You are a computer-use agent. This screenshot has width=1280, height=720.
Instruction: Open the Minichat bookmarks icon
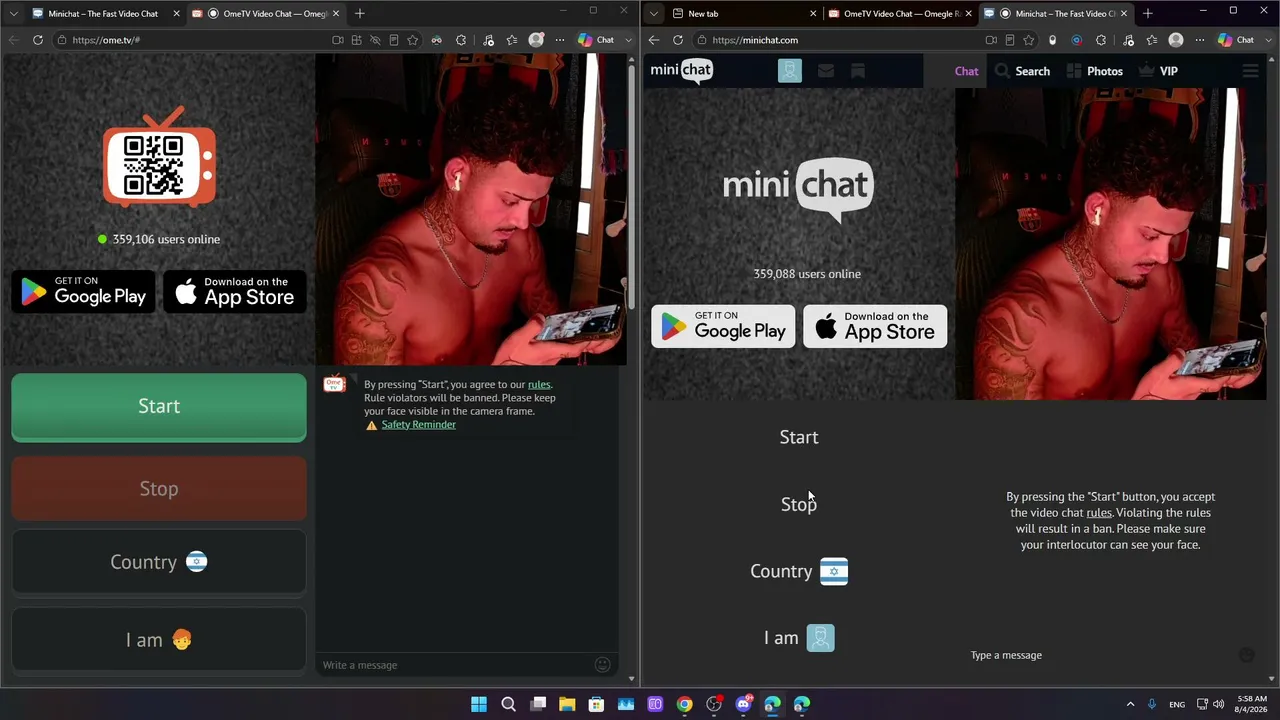(857, 71)
